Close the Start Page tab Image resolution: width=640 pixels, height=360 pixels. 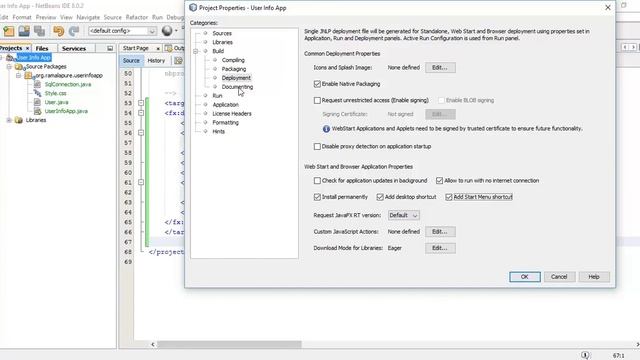tap(158, 49)
